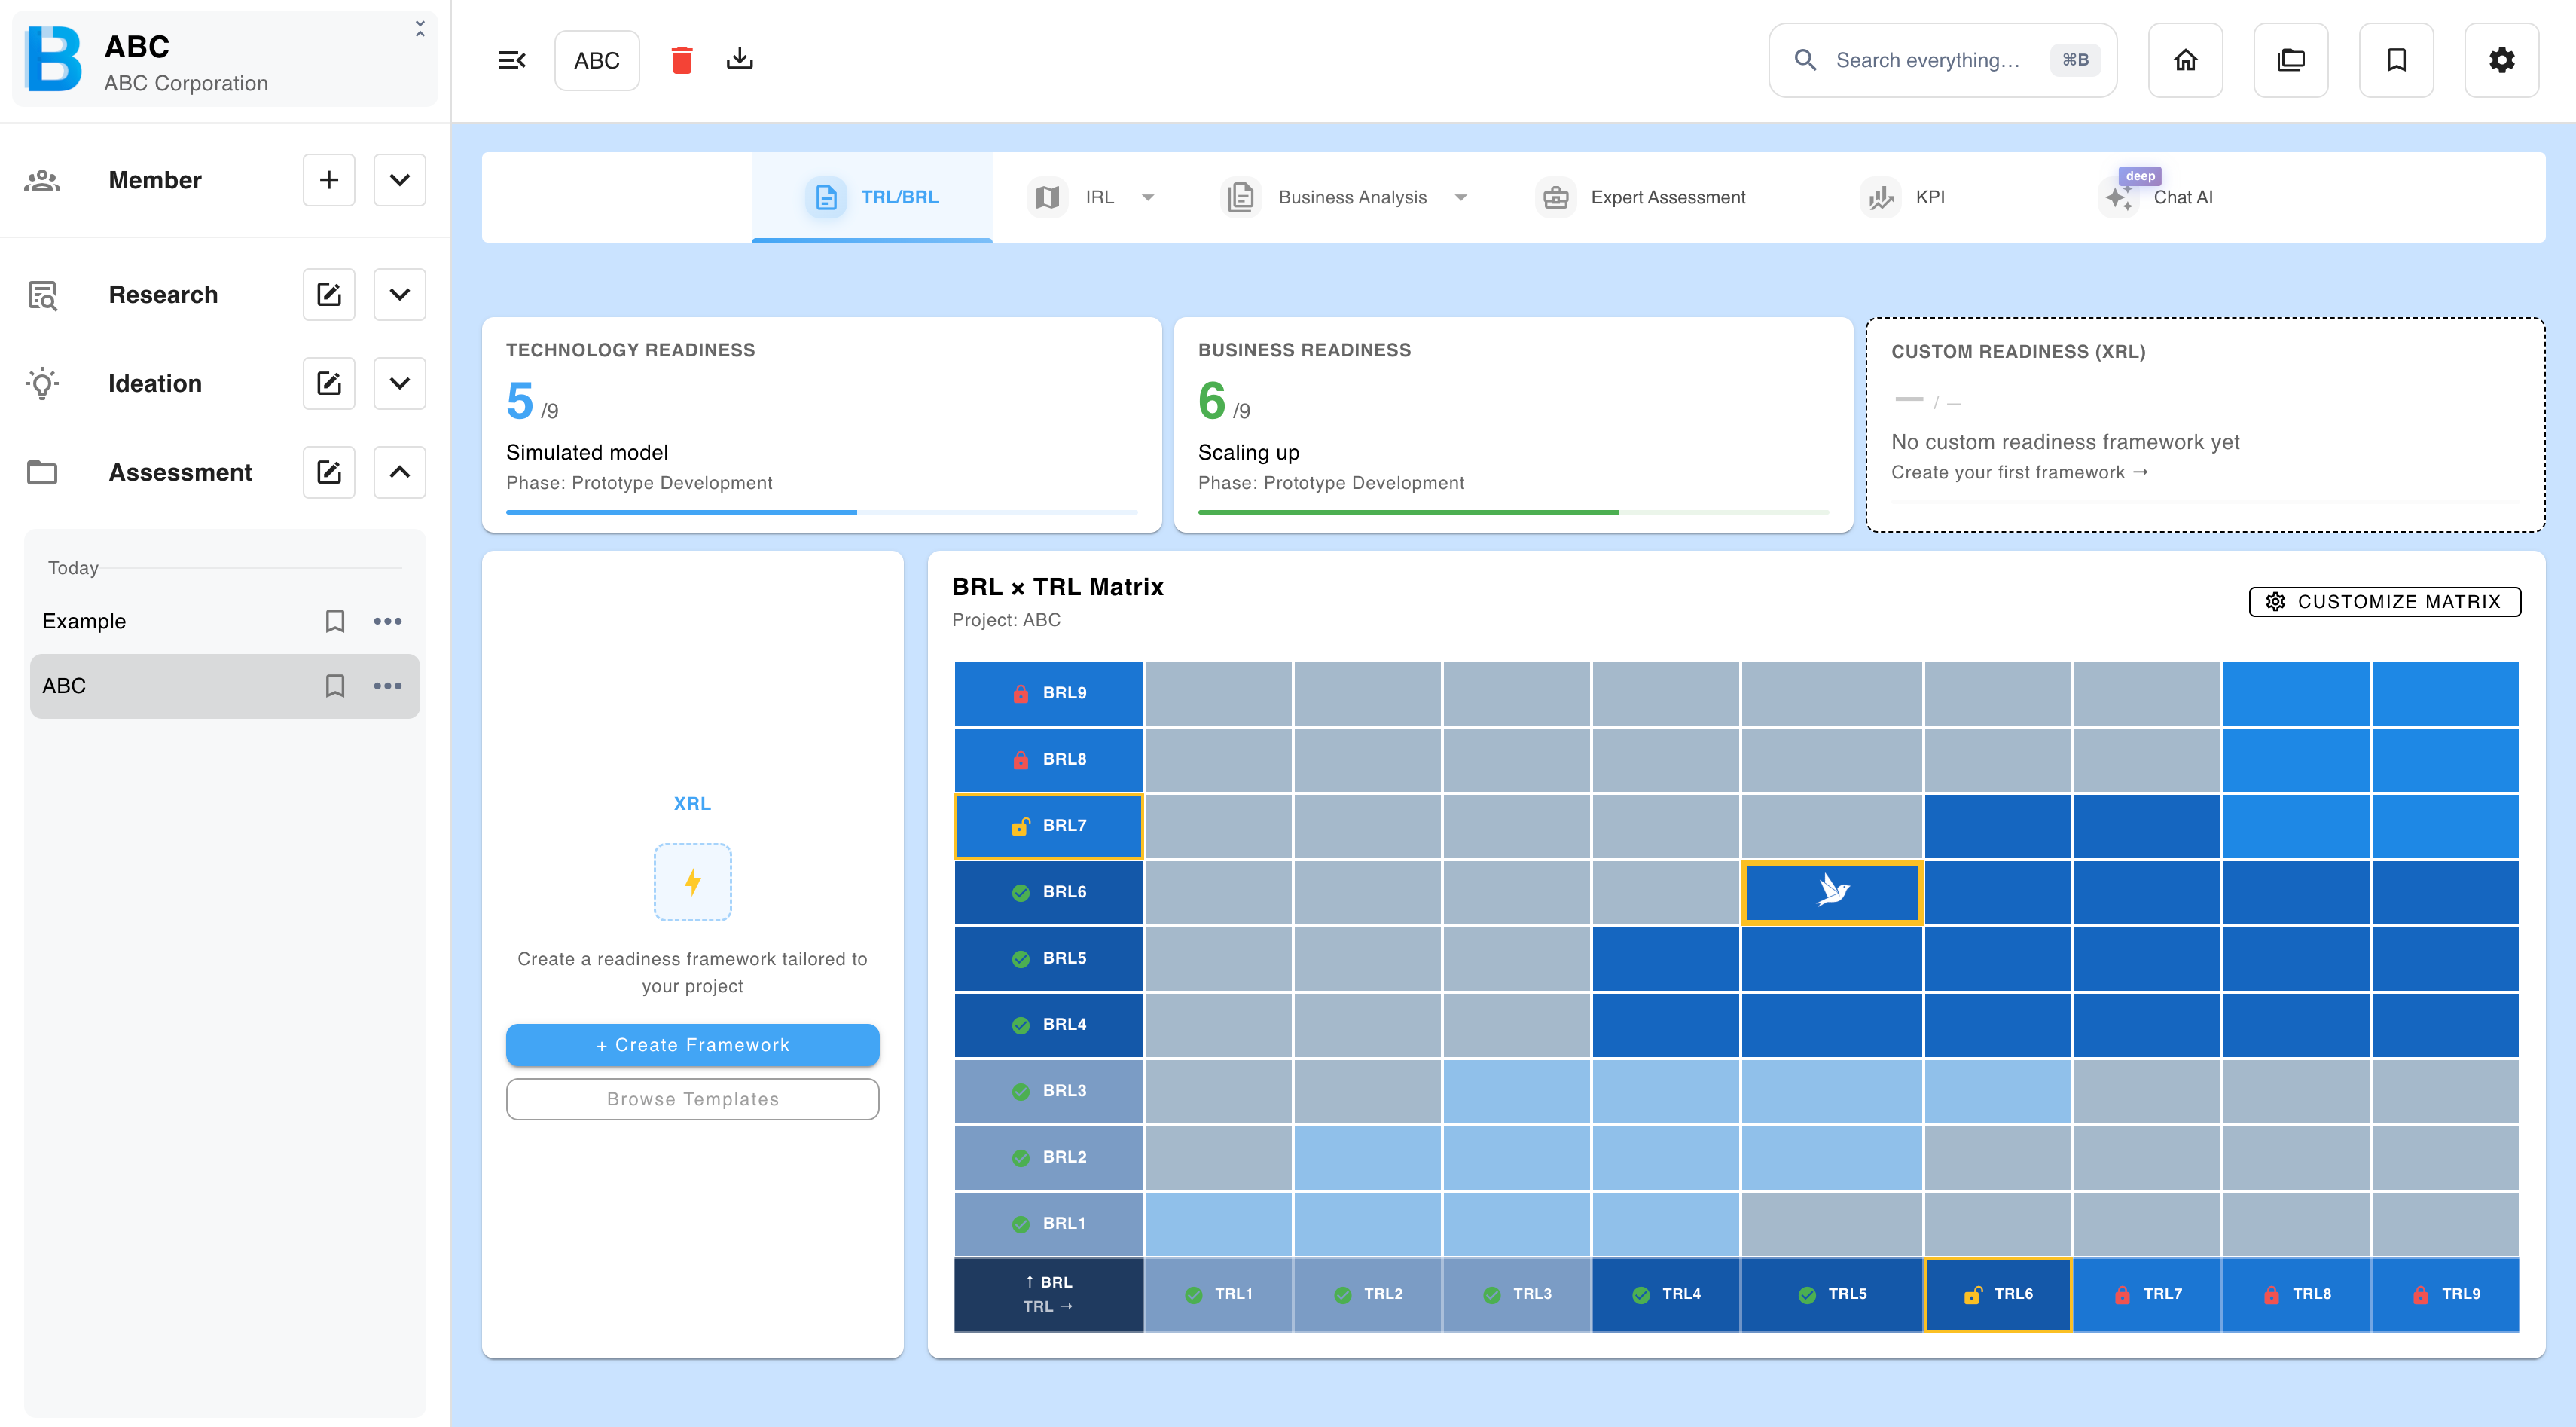Click Customize Matrix button
The height and width of the screenshot is (1427, 2576).
[x=2384, y=601]
